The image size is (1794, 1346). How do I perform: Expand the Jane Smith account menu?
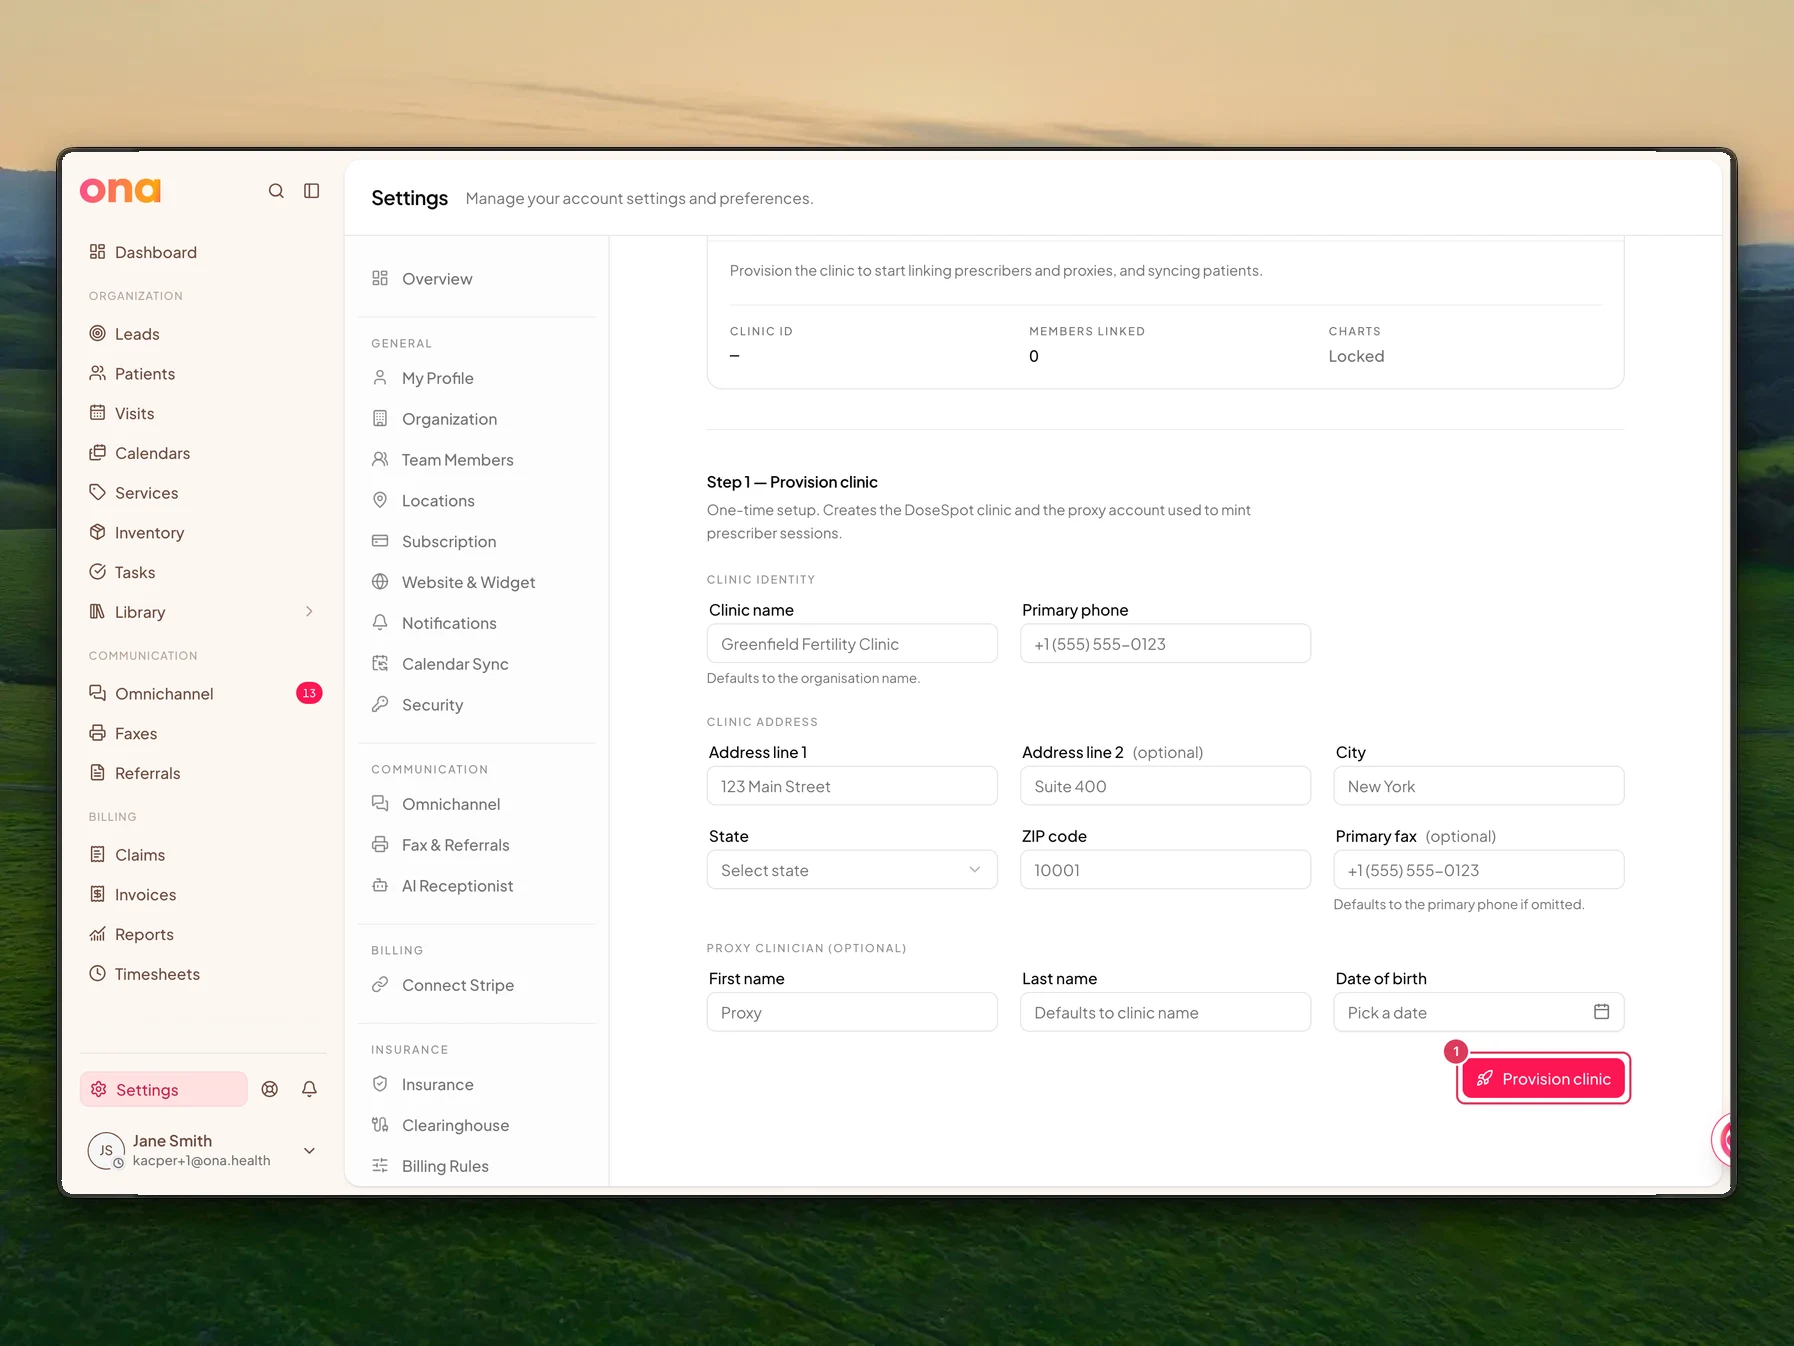click(x=310, y=1150)
